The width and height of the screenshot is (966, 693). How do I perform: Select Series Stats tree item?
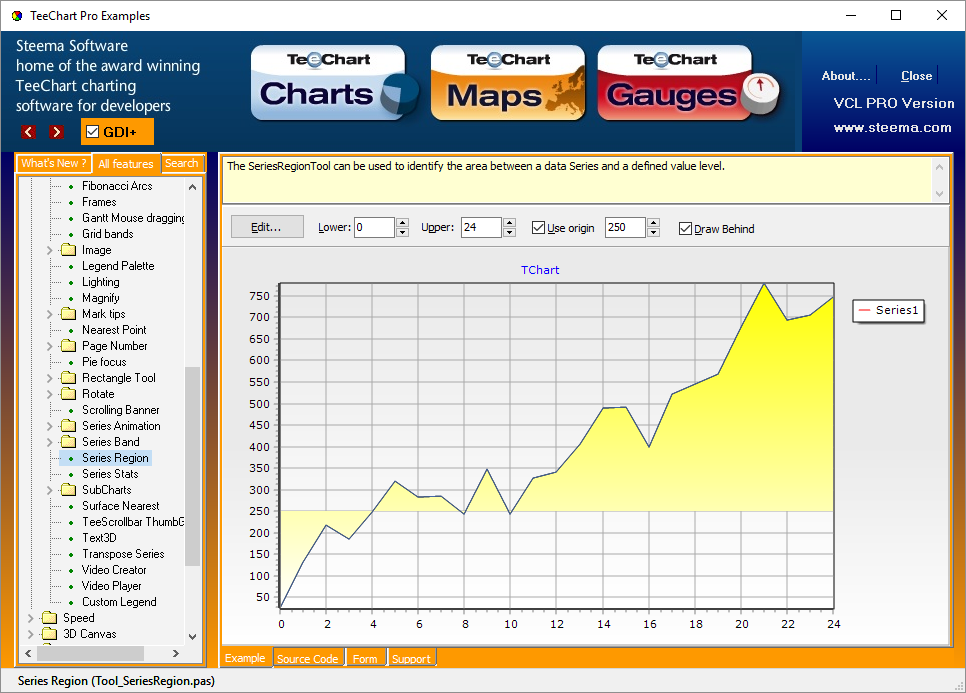pyautogui.click(x=110, y=474)
